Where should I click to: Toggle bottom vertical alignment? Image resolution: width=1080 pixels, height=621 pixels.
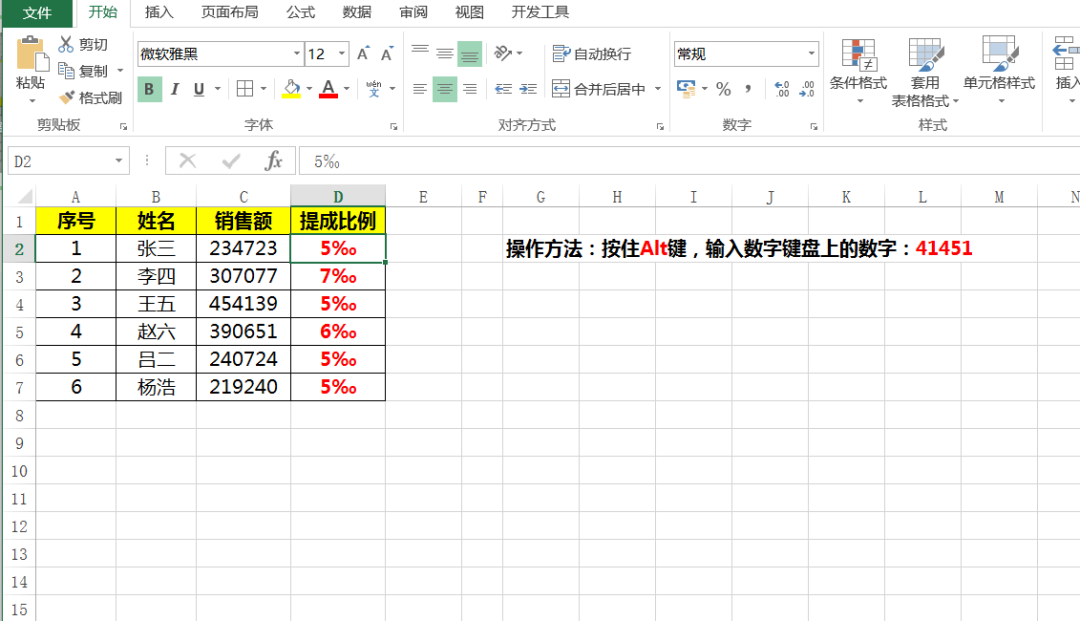[470, 54]
